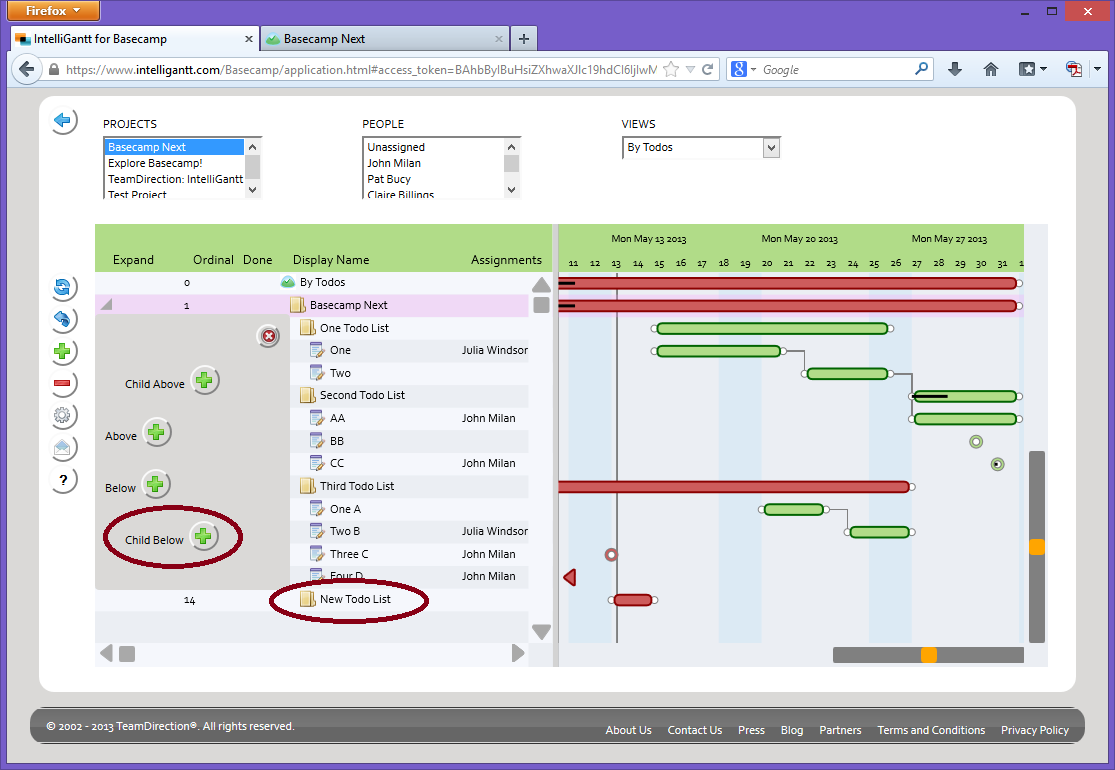Click the Firefox home icon
This screenshot has height=770, width=1115.
click(991, 69)
